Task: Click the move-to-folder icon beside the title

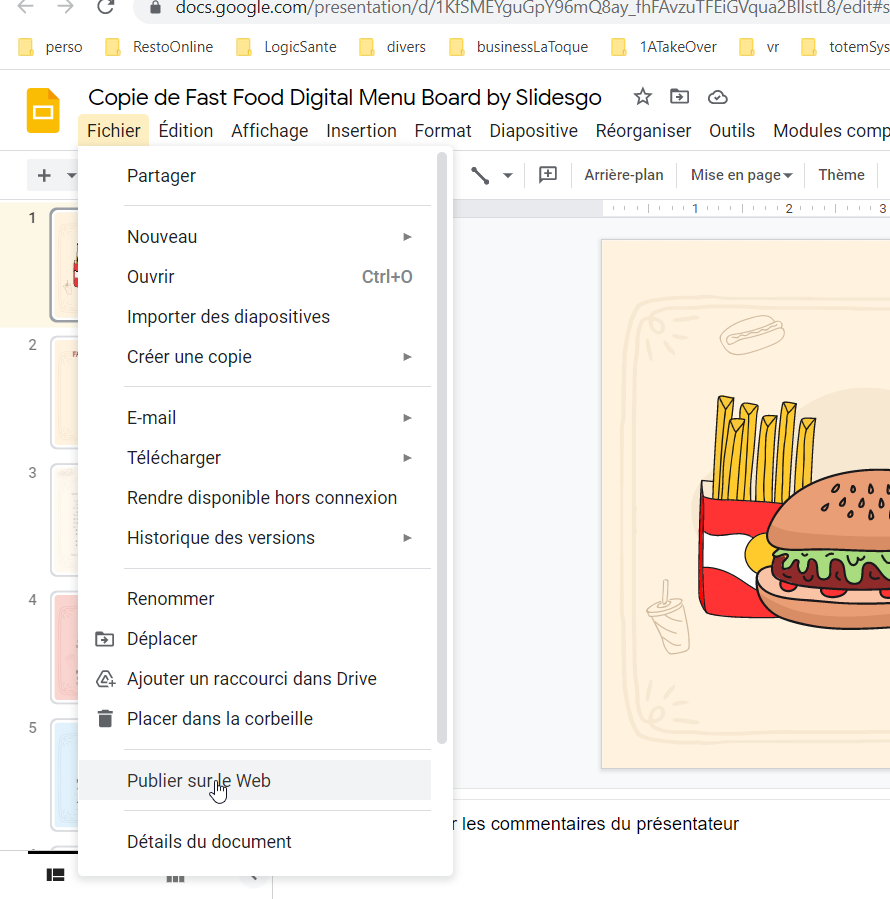Action: (x=680, y=96)
